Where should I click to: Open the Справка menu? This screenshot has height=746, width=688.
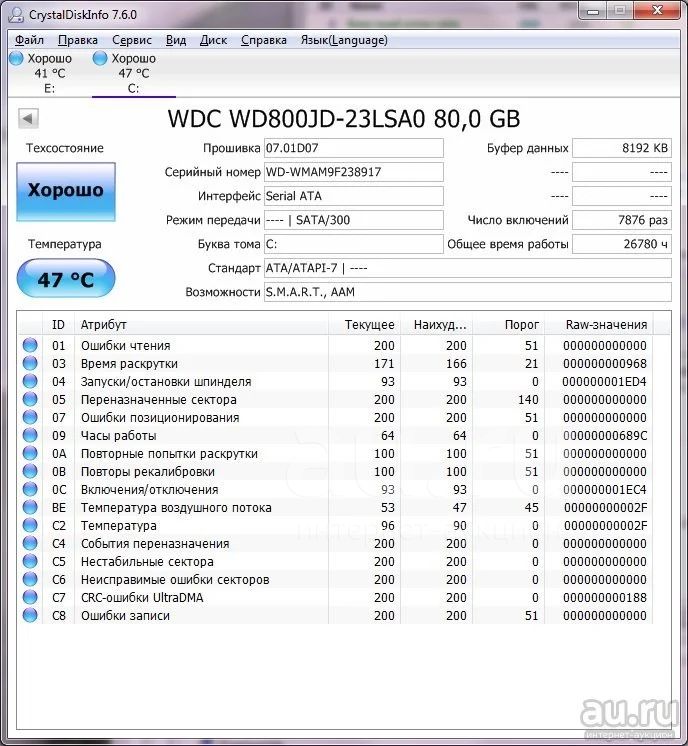tap(264, 40)
